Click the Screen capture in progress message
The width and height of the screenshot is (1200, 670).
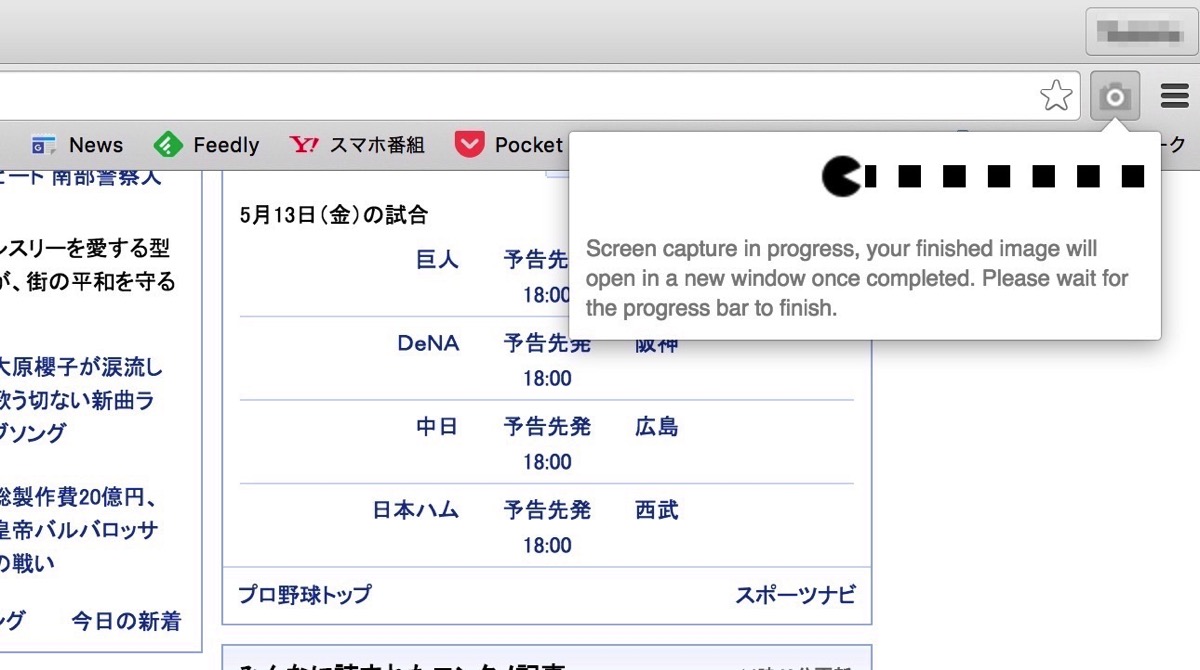click(857, 278)
